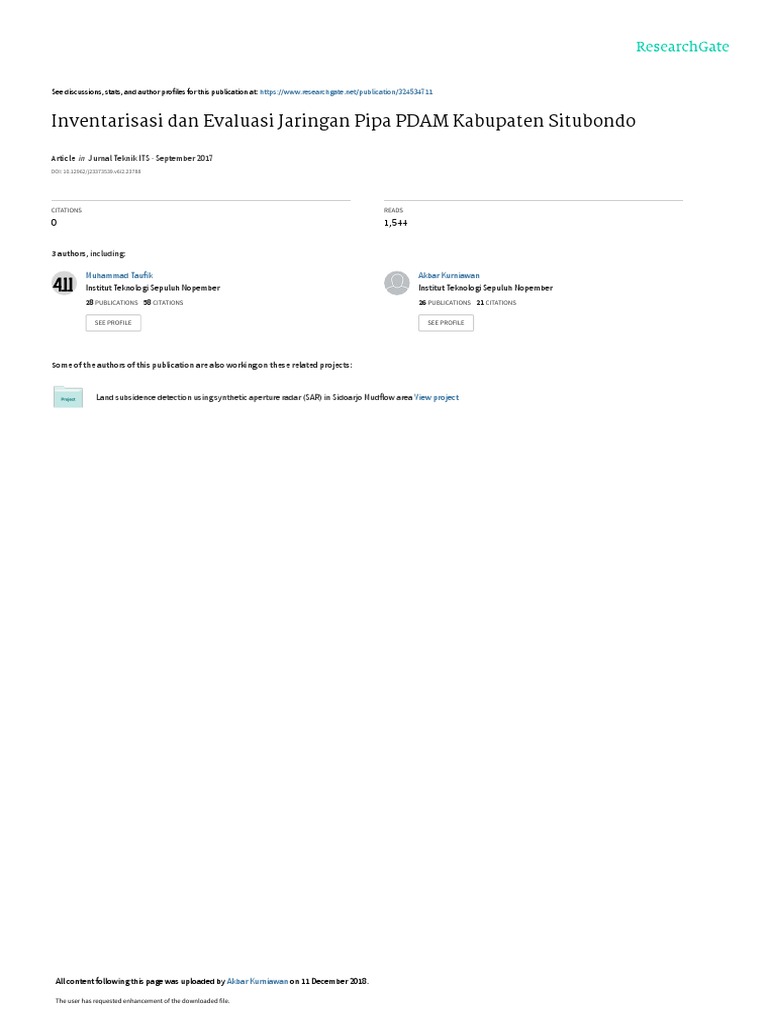
Task: Click the Jurnal Teknik ITS journal name
Action: (x=119, y=158)
